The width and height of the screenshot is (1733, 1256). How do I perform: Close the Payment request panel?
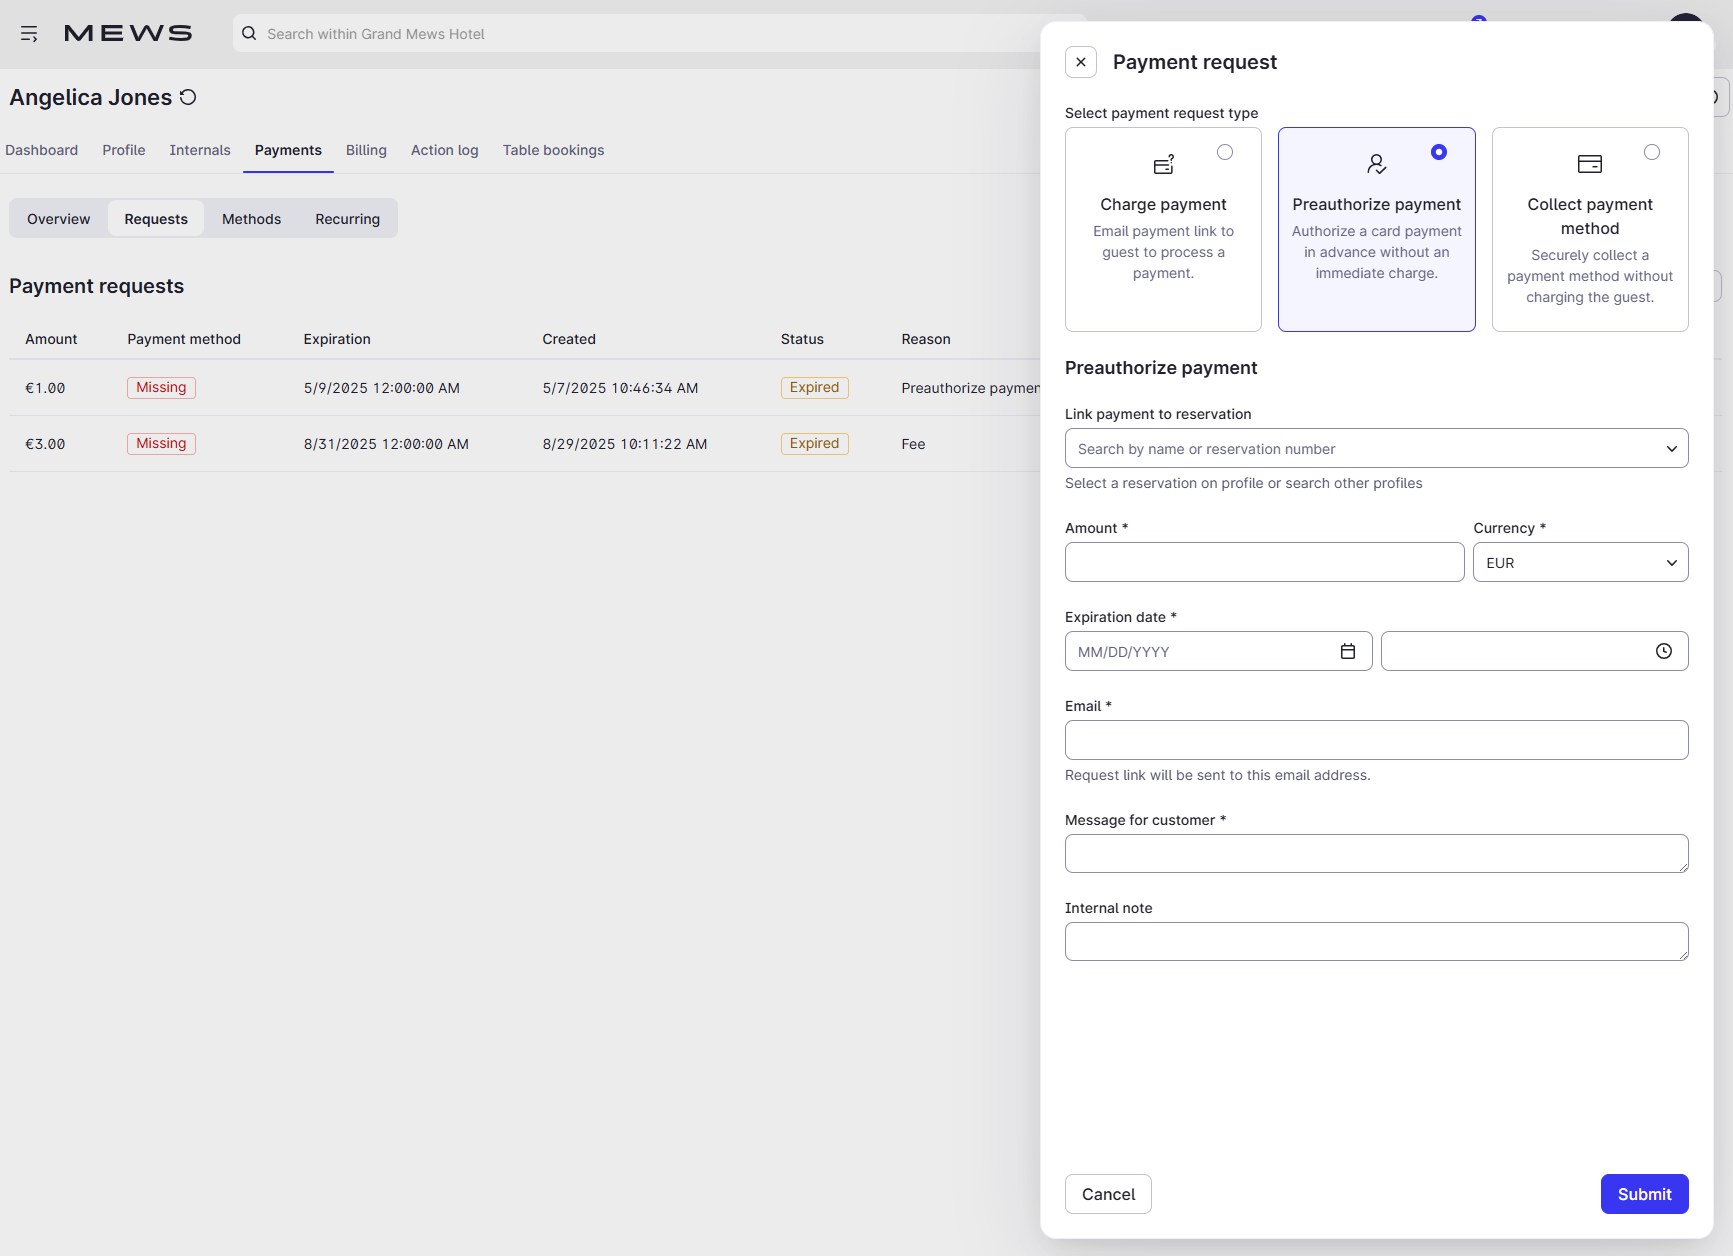pos(1081,62)
